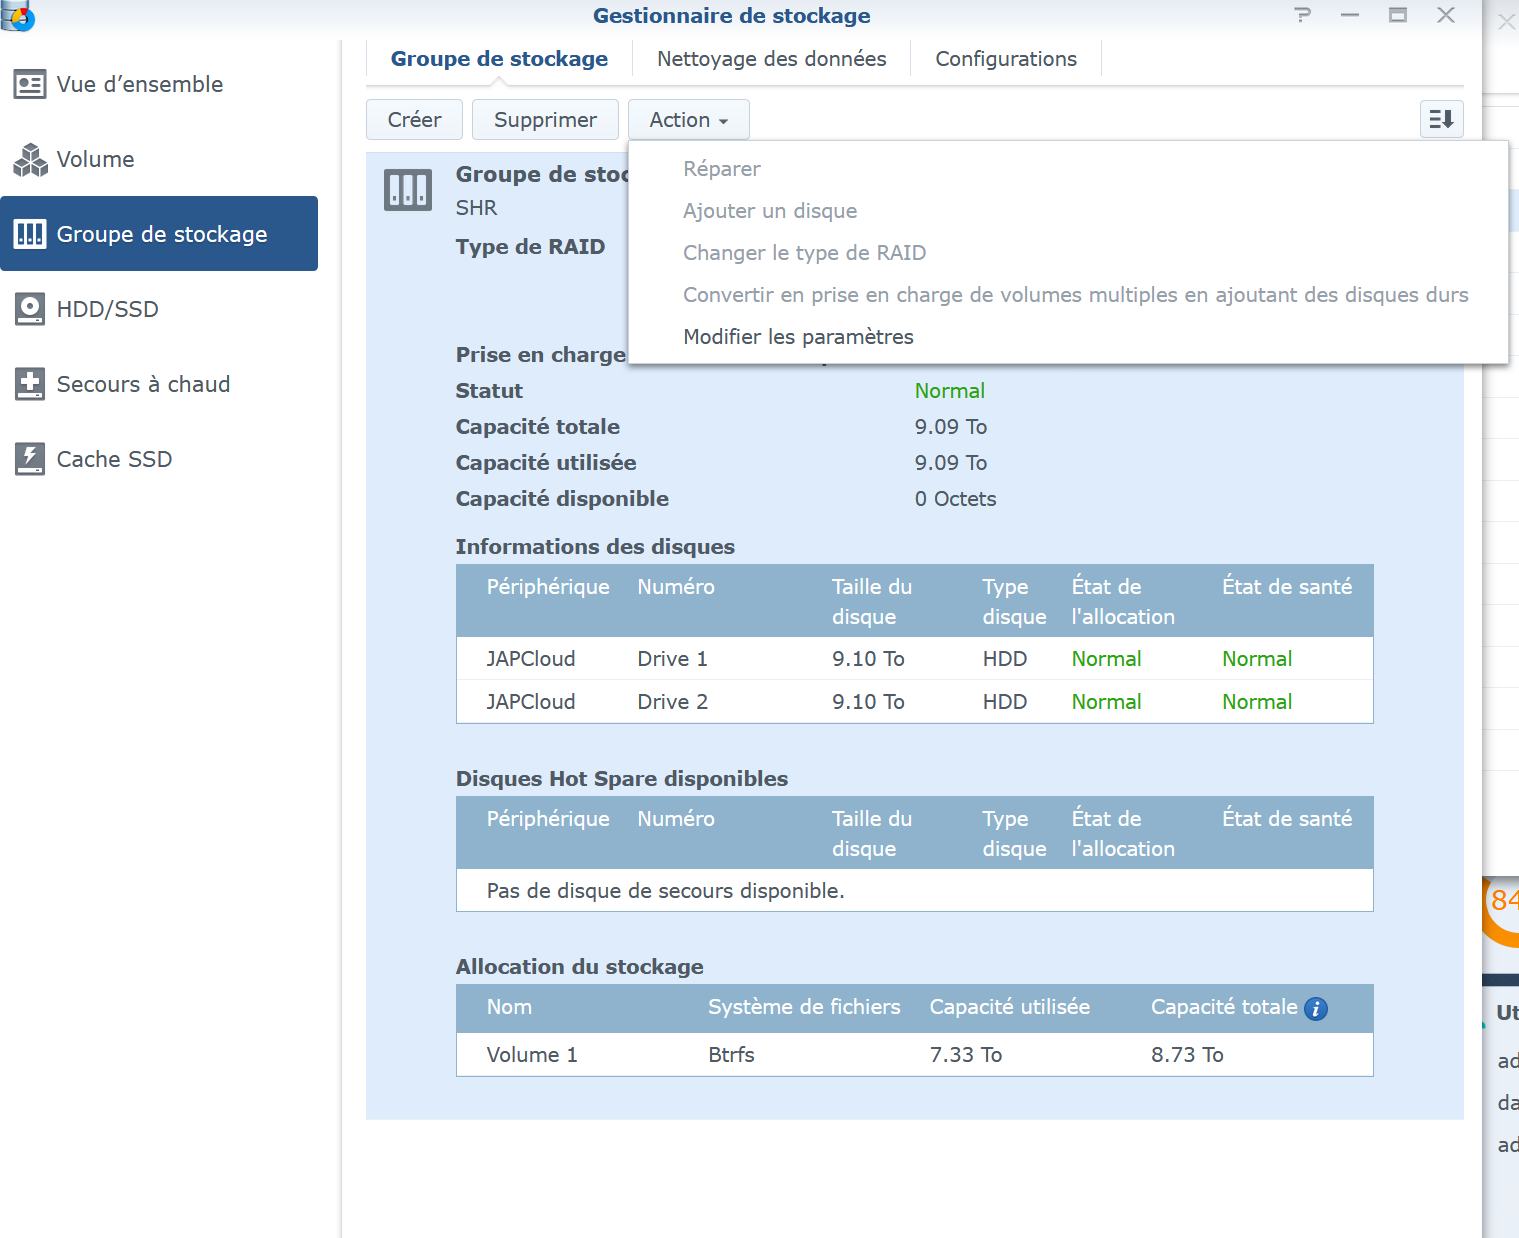Open the help question mark icon

pyautogui.click(x=1302, y=15)
